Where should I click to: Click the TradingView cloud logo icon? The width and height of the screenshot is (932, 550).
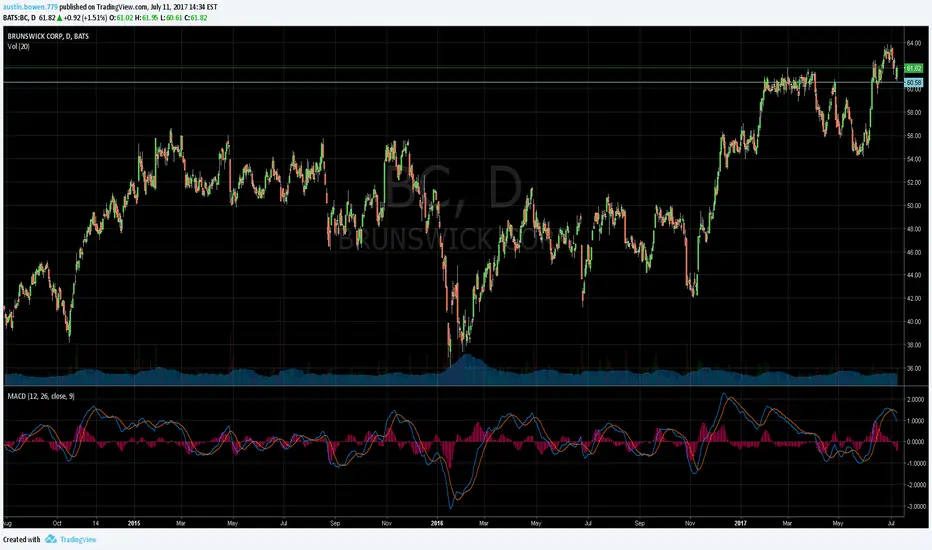point(51,539)
